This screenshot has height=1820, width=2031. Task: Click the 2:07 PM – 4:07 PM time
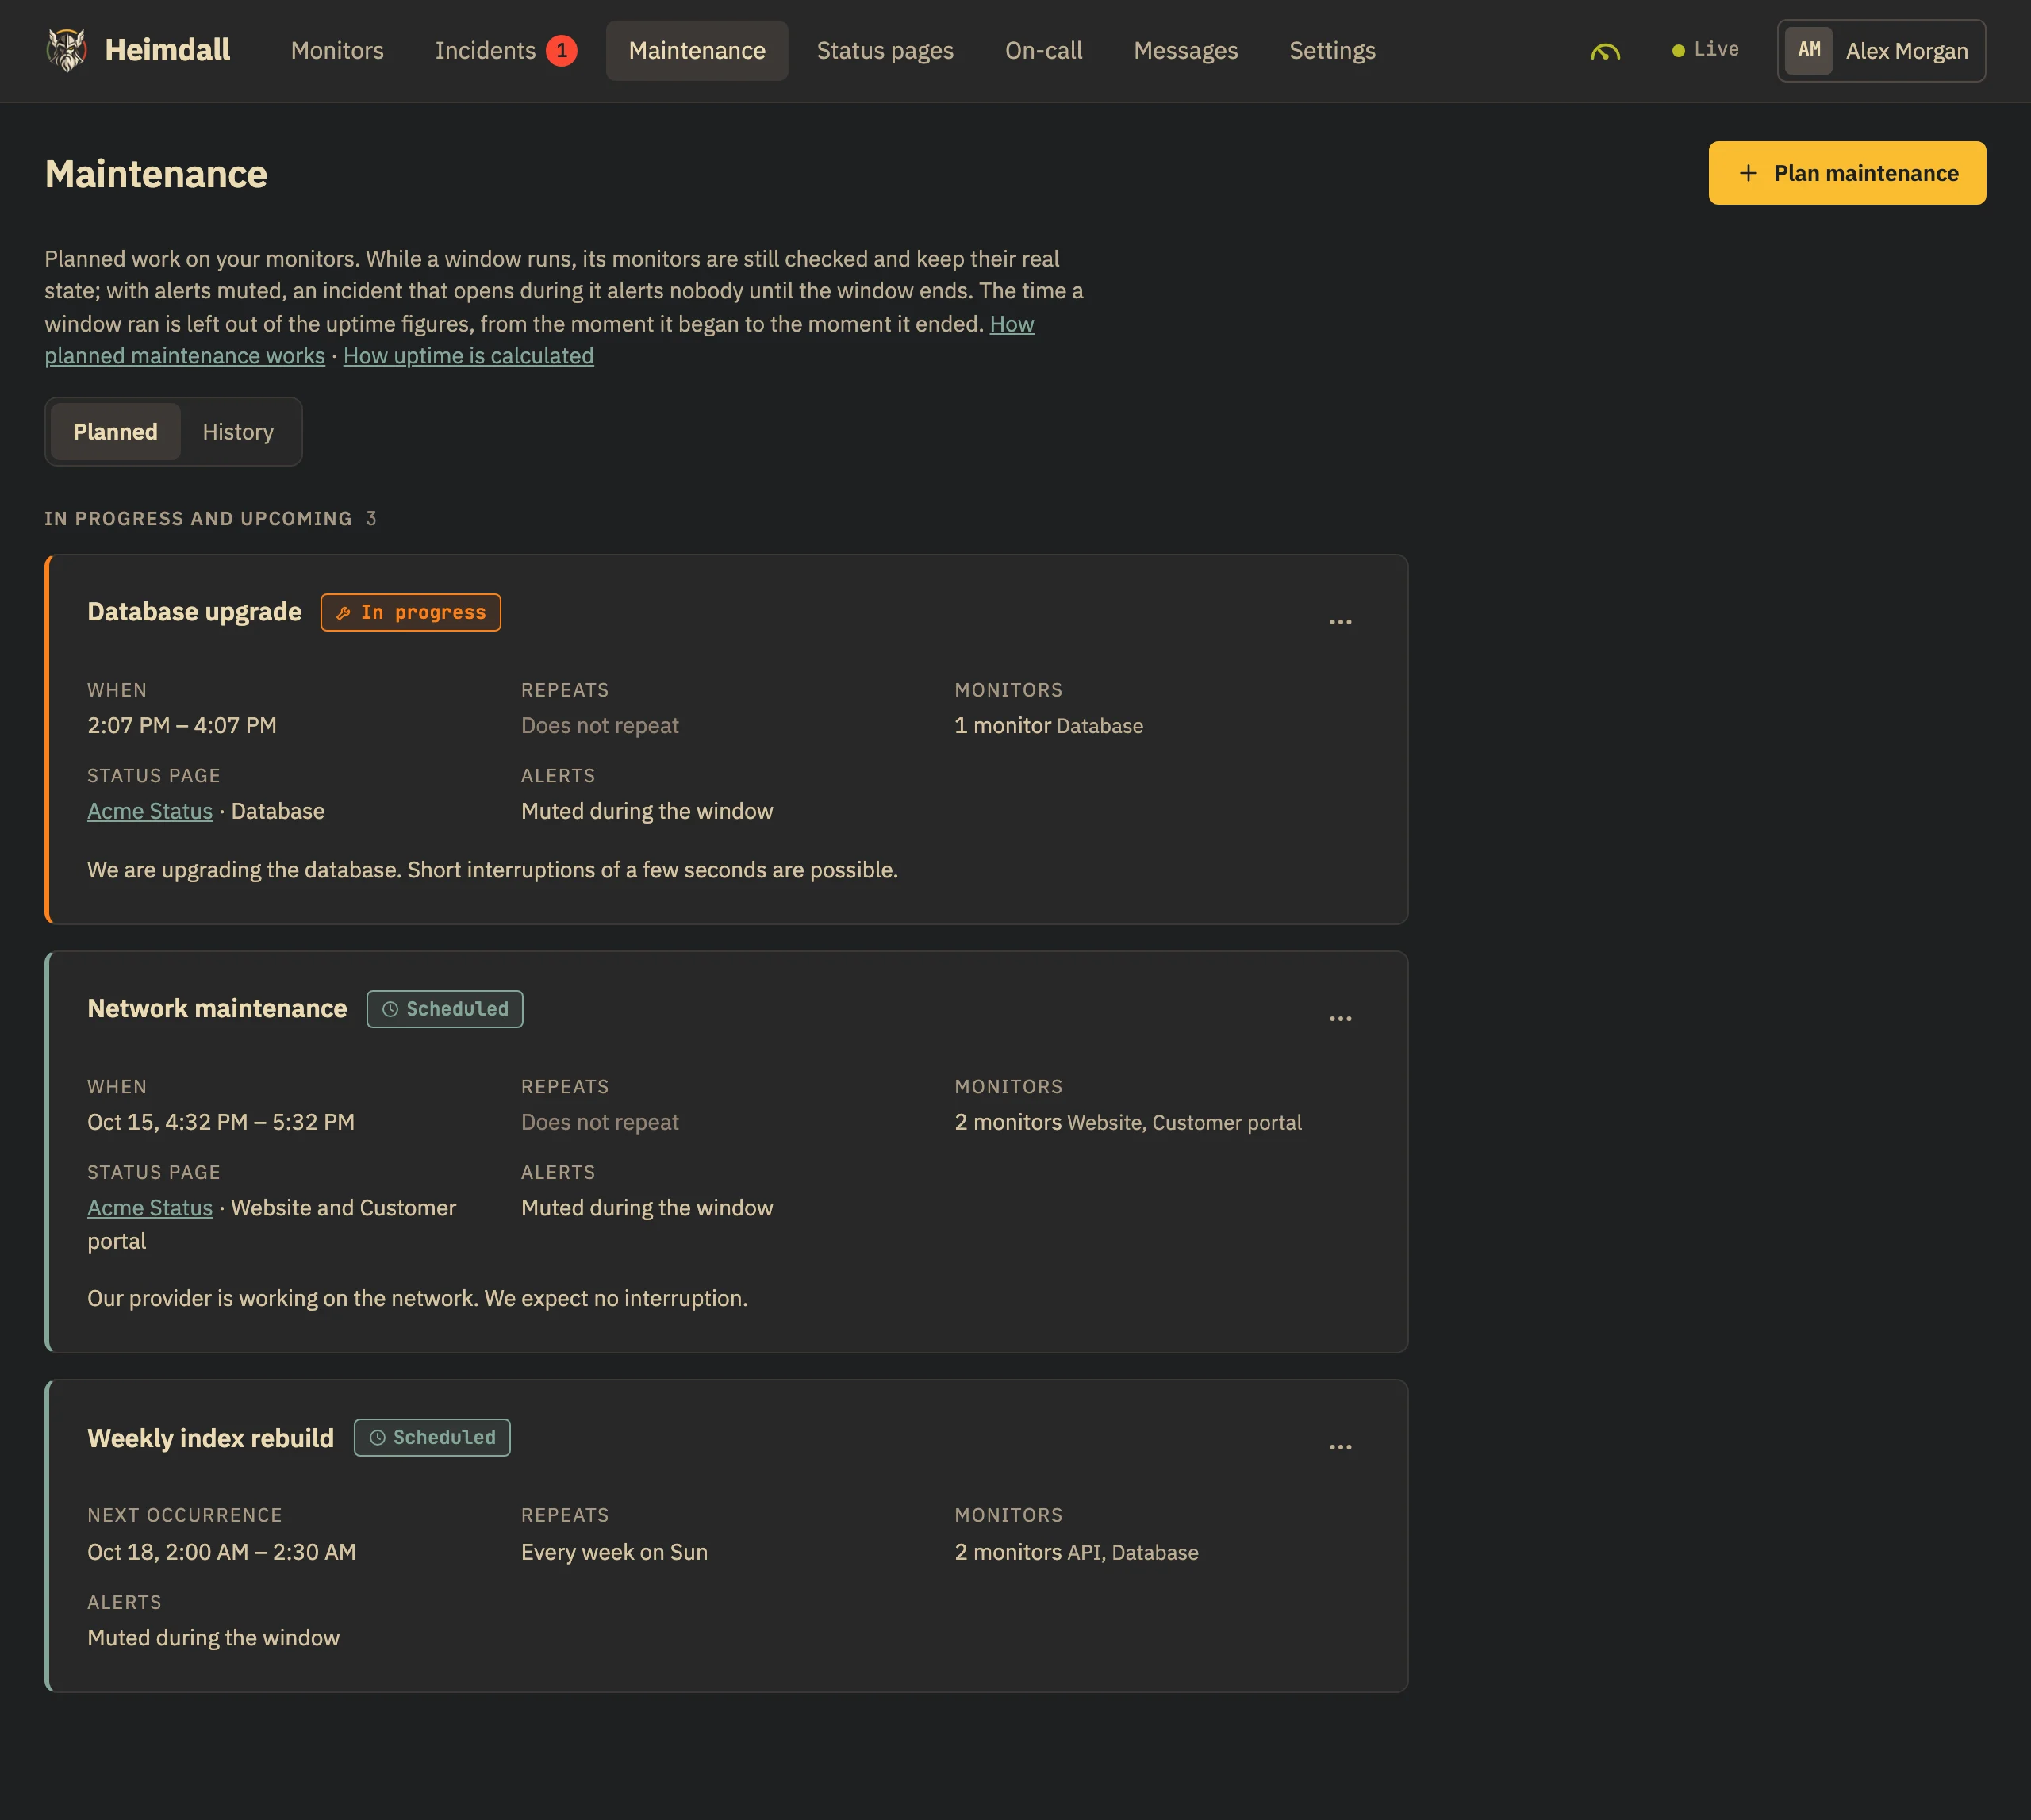(x=182, y=725)
